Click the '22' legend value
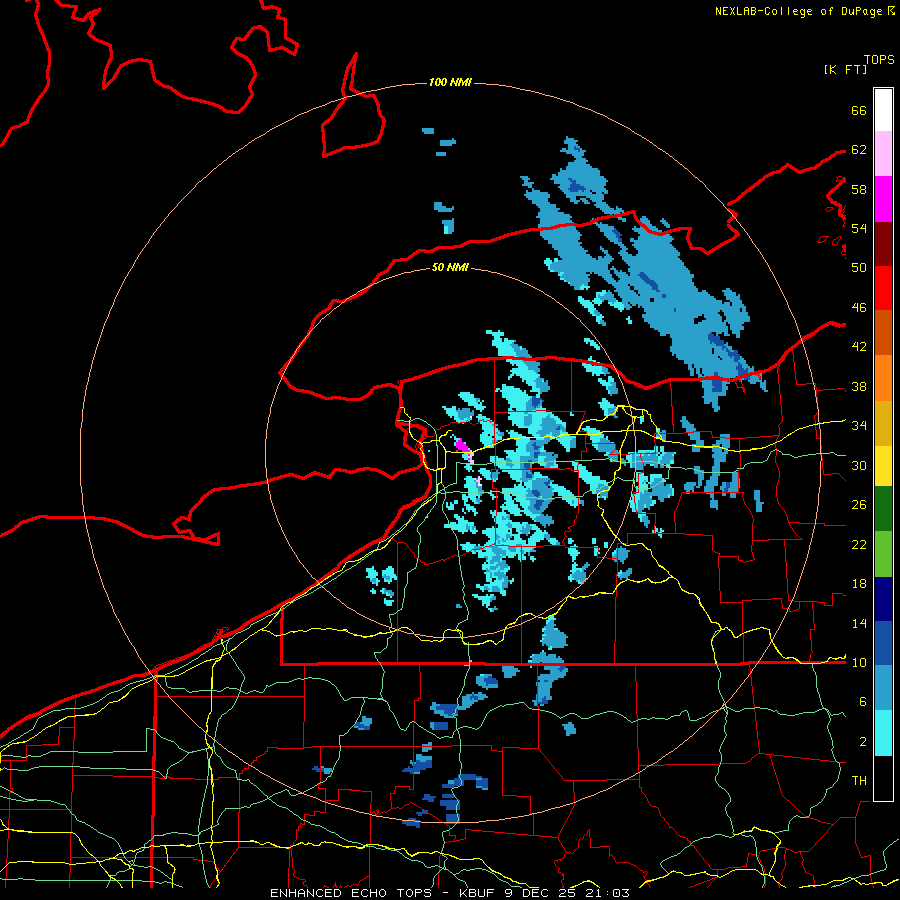Screen dimensions: 900x900 [x=859, y=545]
